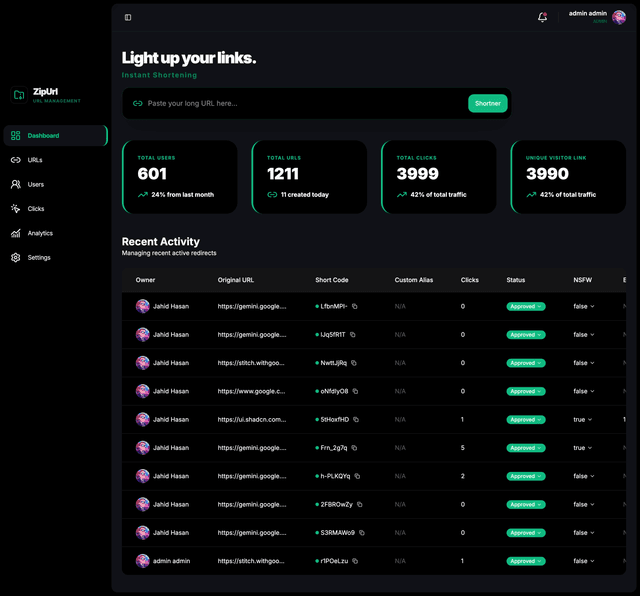The height and width of the screenshot is (596, 640).
Task: Click the NSFW column header
Action: coord(582,280)
